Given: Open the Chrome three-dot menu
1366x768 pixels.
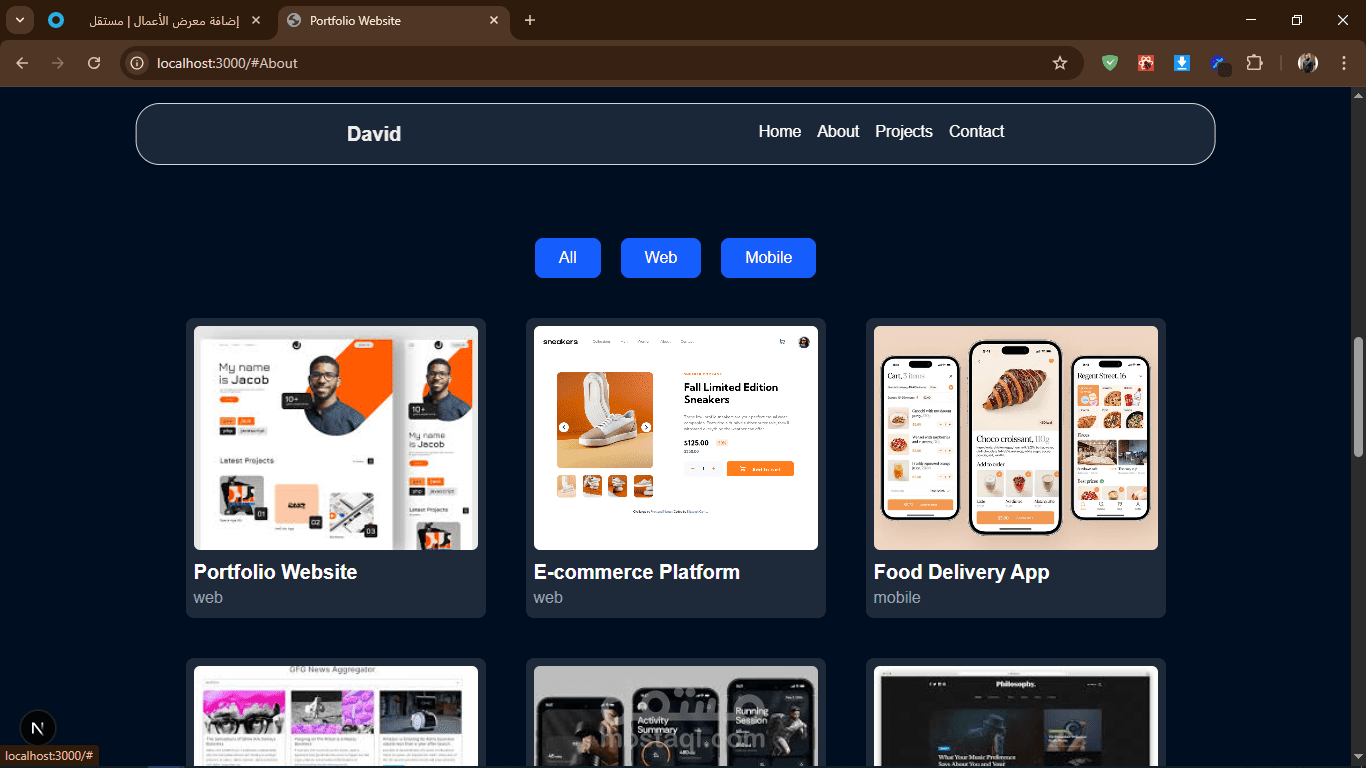Looking at the screenshot, I should (1342, 63).
